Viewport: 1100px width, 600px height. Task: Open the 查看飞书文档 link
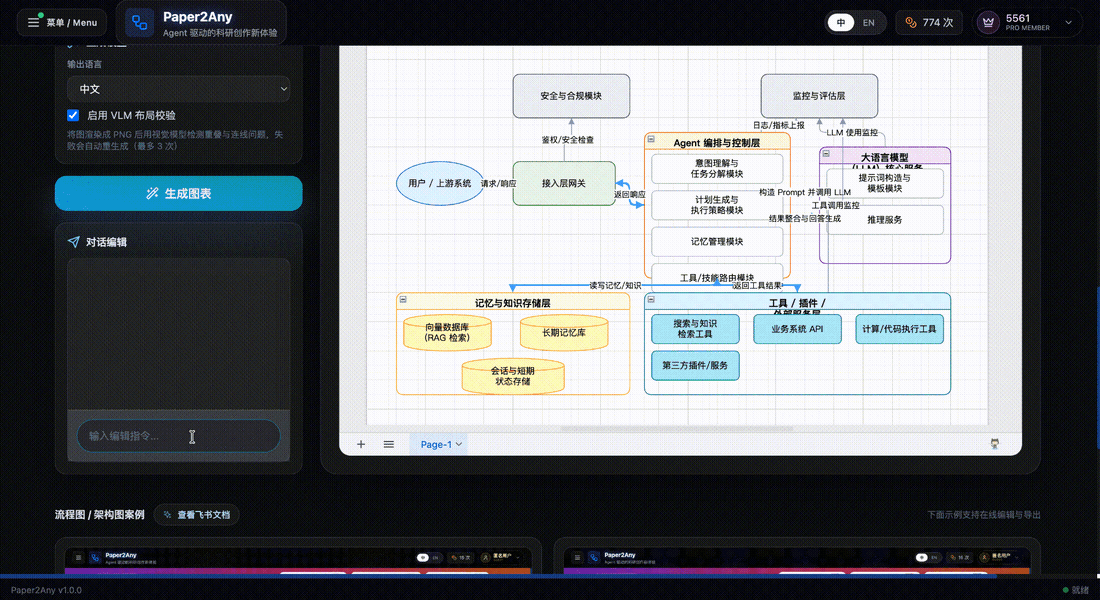196,515
